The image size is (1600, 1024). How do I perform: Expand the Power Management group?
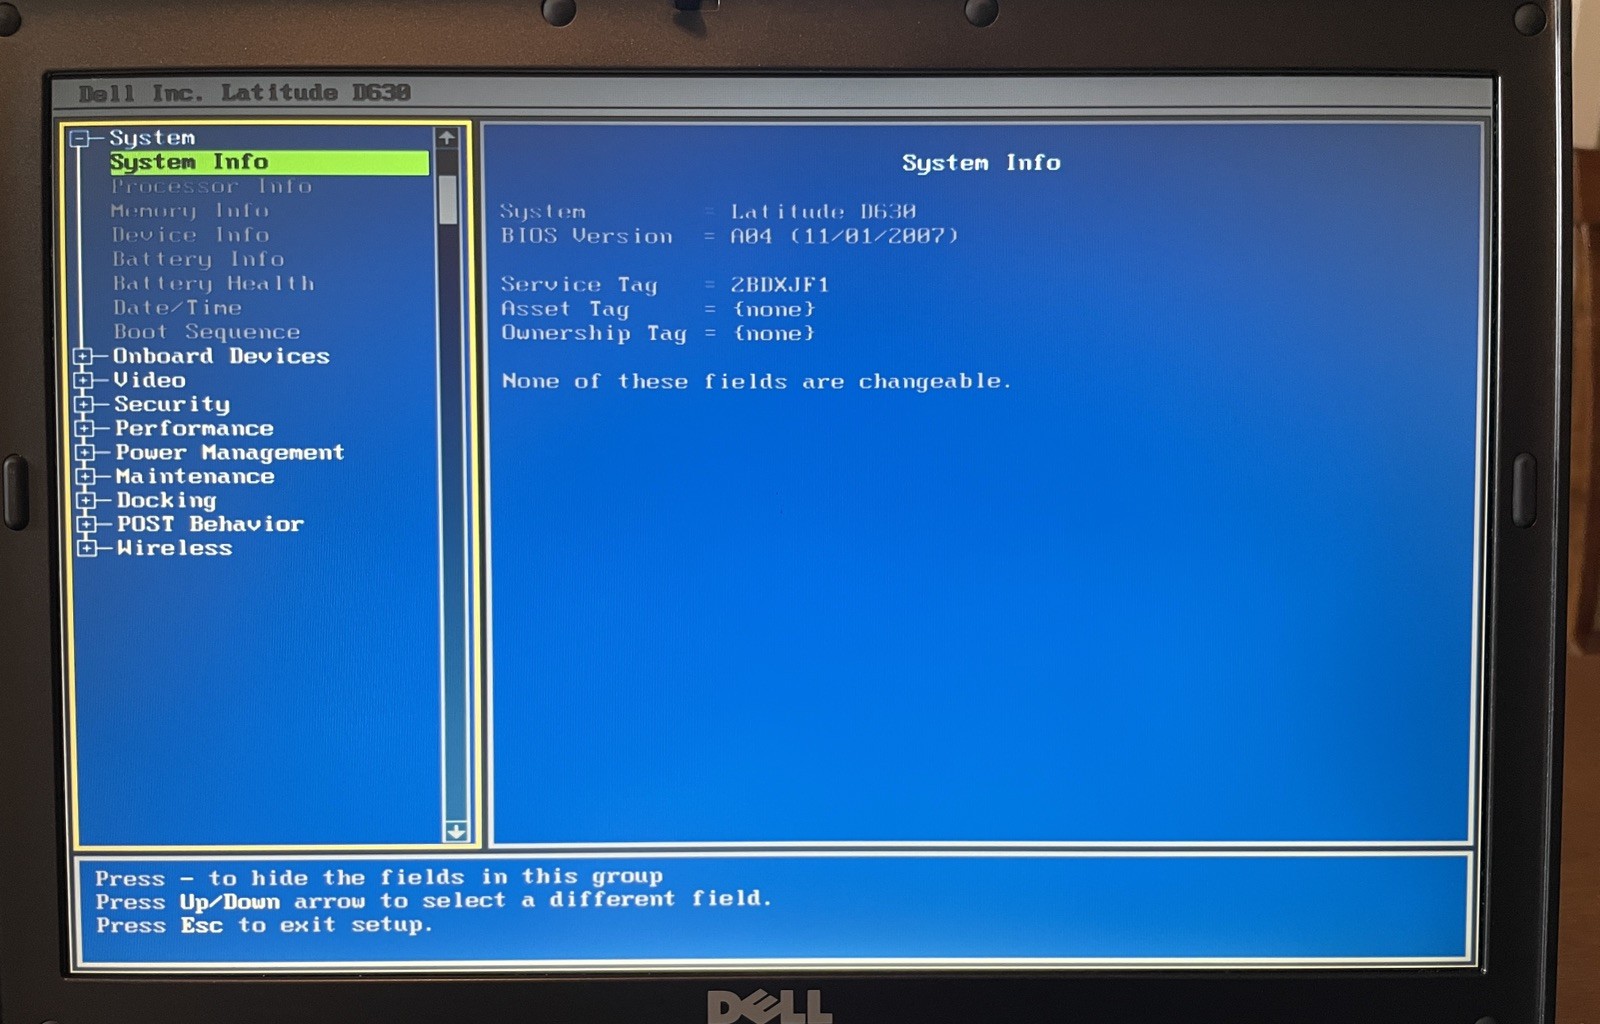(x=86, y=452)
